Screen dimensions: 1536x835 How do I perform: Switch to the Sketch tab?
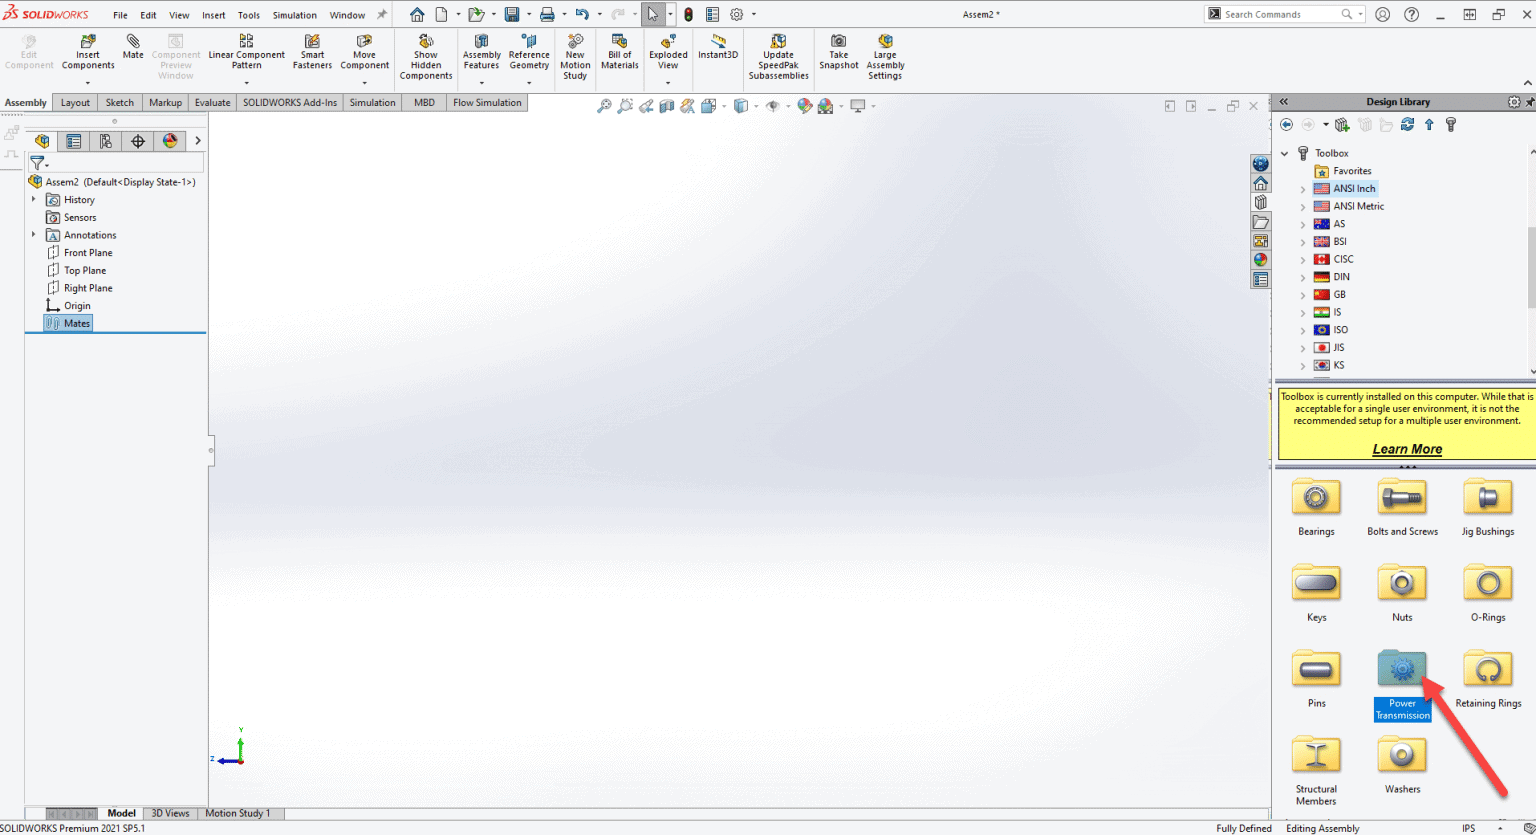(x=120, y=102)
